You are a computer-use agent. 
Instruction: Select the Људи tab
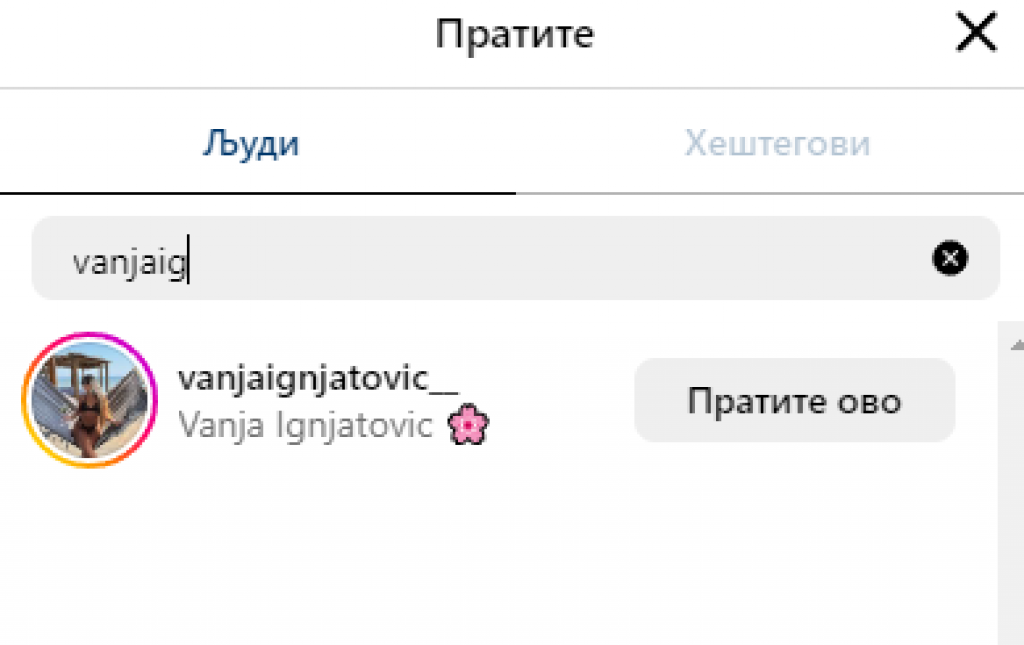[251, 143]
